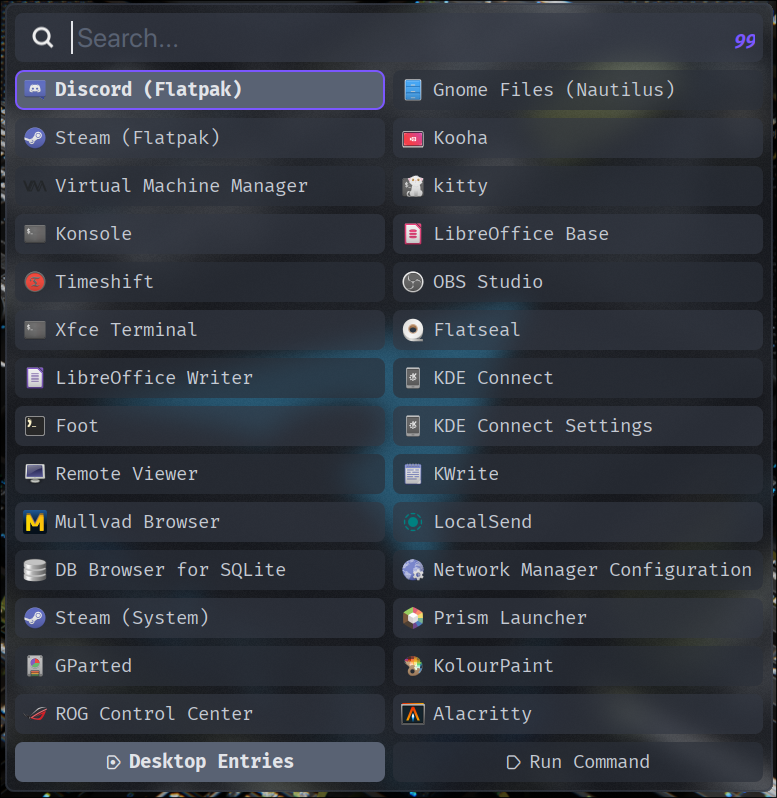Open LibreOffice Base entry label

(521, 234)
